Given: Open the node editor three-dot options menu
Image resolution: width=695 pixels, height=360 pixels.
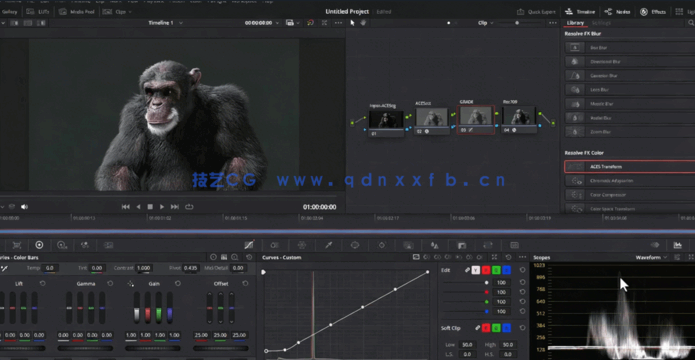Looking at the screenshot, I should (552, 23).
